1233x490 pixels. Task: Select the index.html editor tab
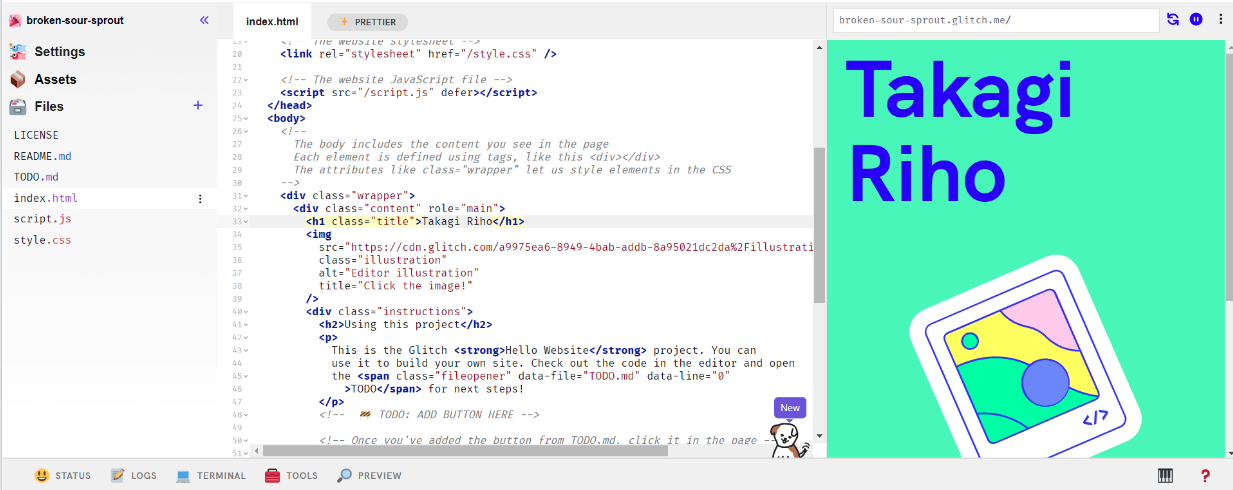click(x=272, y=21)
